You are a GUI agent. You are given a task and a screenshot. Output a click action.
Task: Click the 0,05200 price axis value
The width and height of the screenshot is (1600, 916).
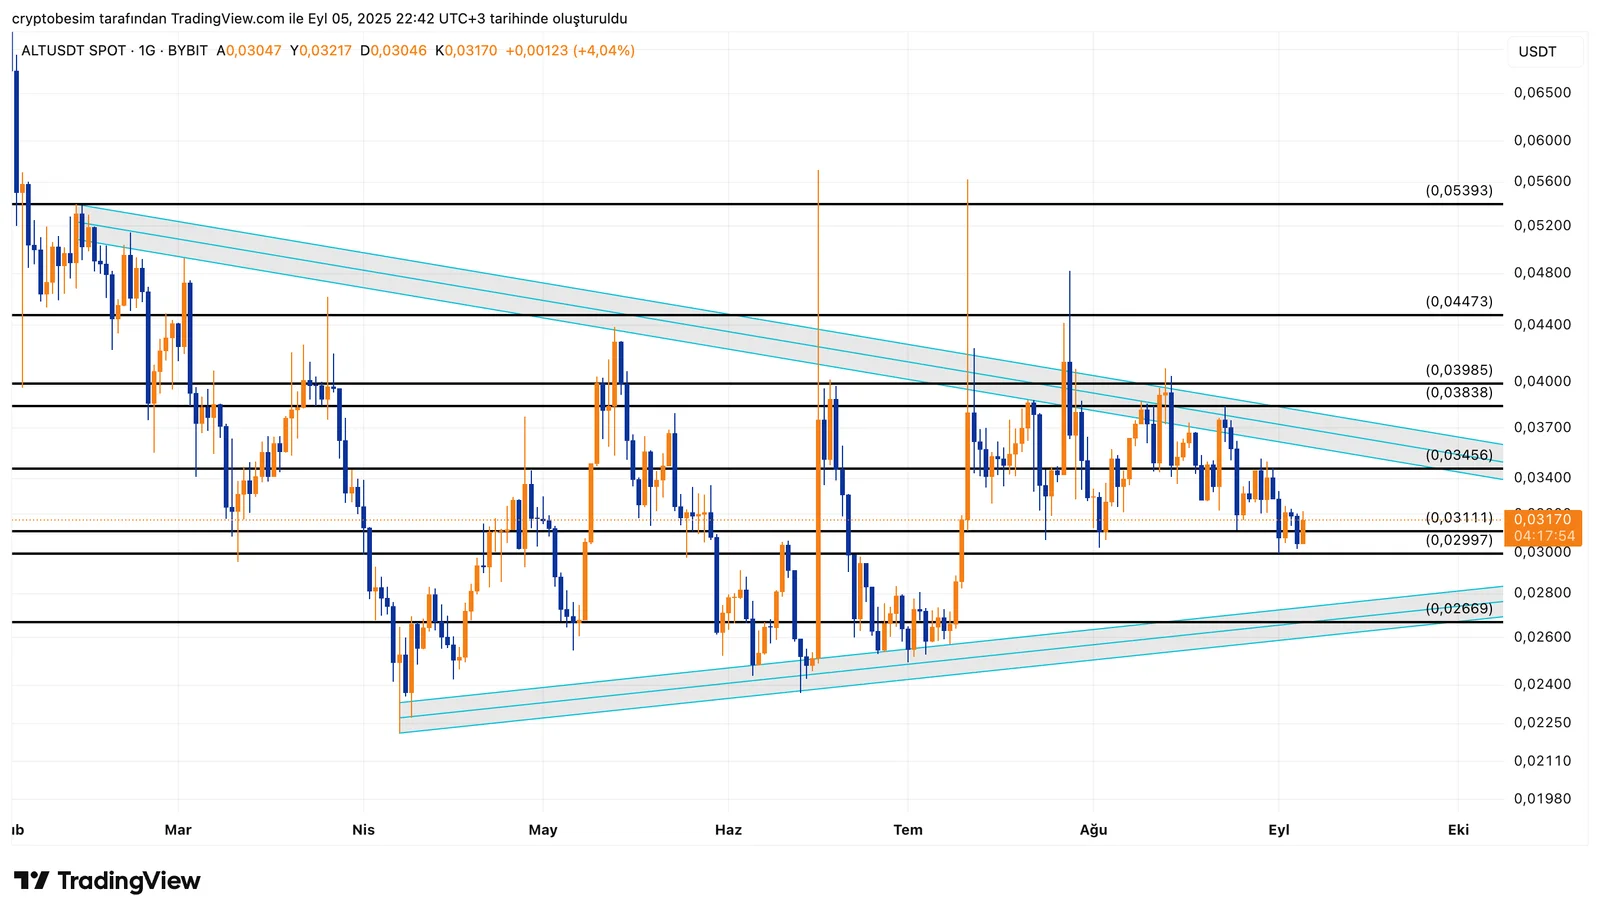tap(1542, 225)
